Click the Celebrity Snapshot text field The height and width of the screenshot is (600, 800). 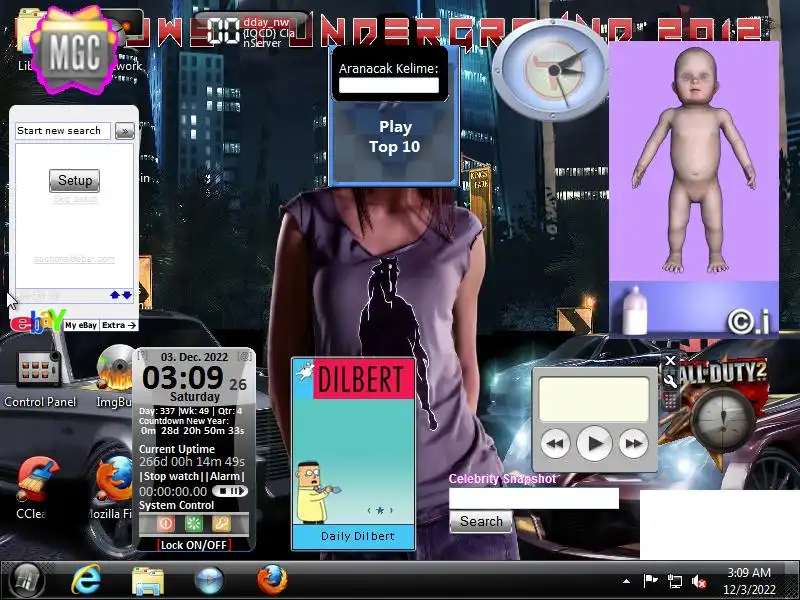pyautogui.click(x=534, y=498)
